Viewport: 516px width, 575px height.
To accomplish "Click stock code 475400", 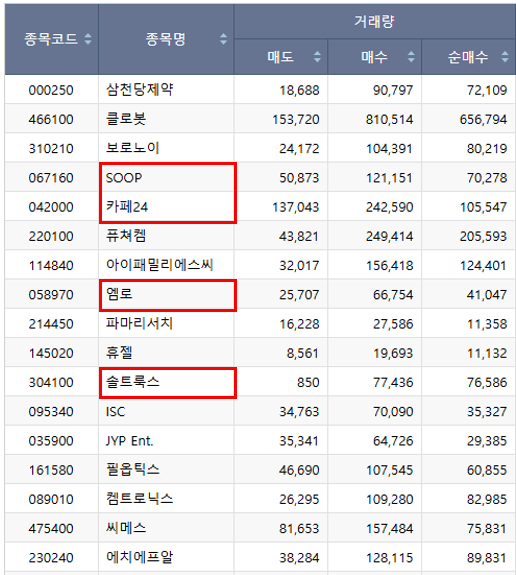I will (51, 529).
